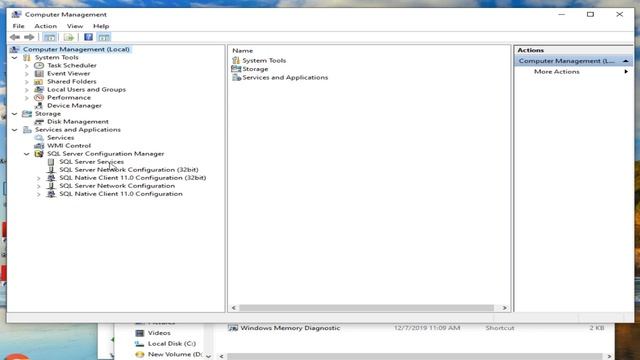Collapse Services and Applications tree node
Screen dimensions: 640x360
click(x=15, y=130)
